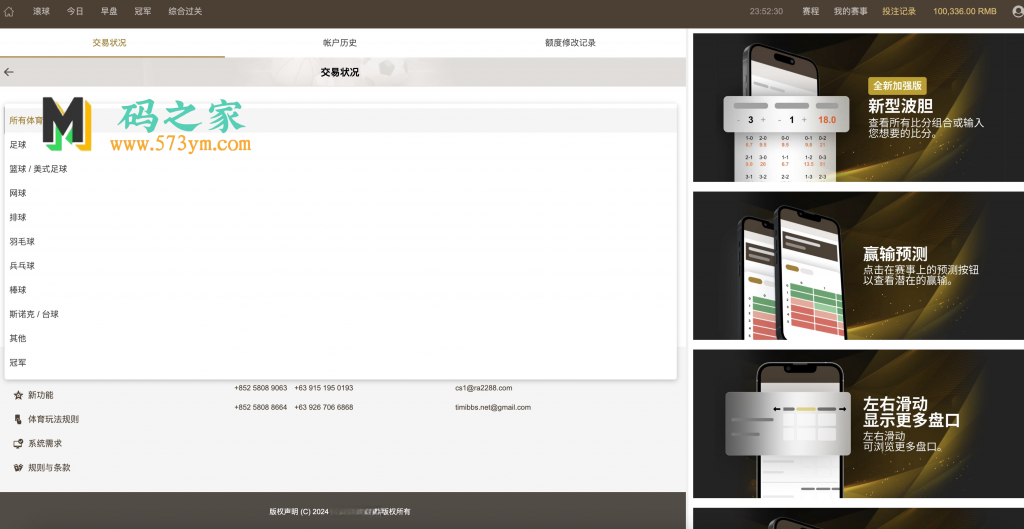Click the 体育玩法规则 rulebook icon
The width and height of the screenshot is (1024, 529).
(18, 419)
